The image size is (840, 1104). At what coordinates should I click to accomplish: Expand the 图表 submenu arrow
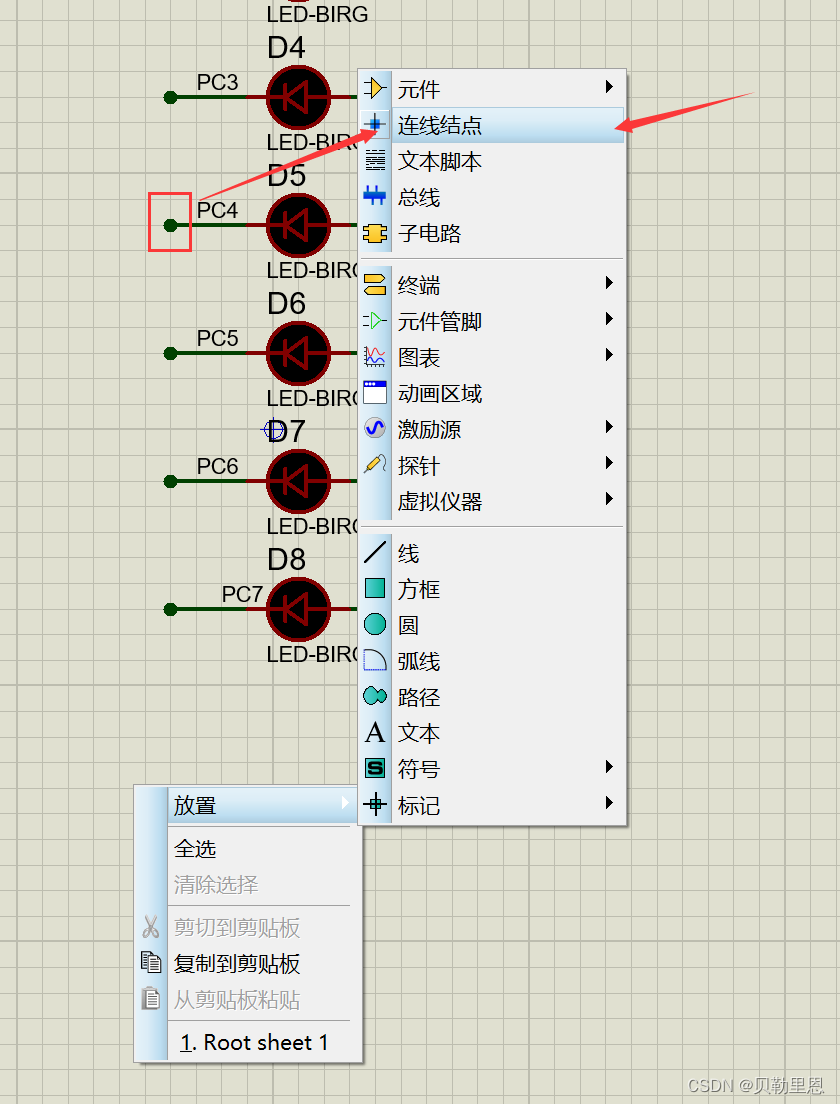[609, 355]
